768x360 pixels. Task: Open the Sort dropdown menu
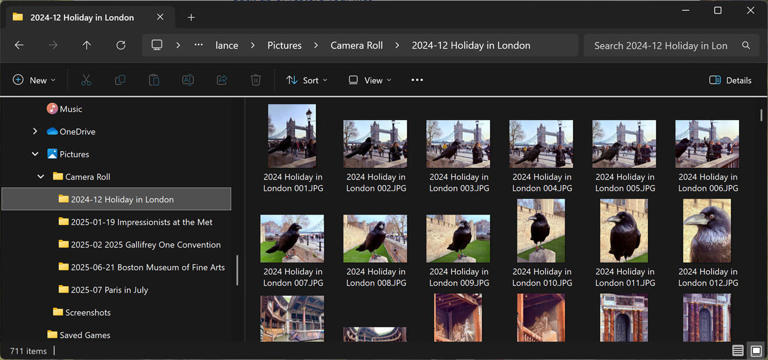pos(307,80)
